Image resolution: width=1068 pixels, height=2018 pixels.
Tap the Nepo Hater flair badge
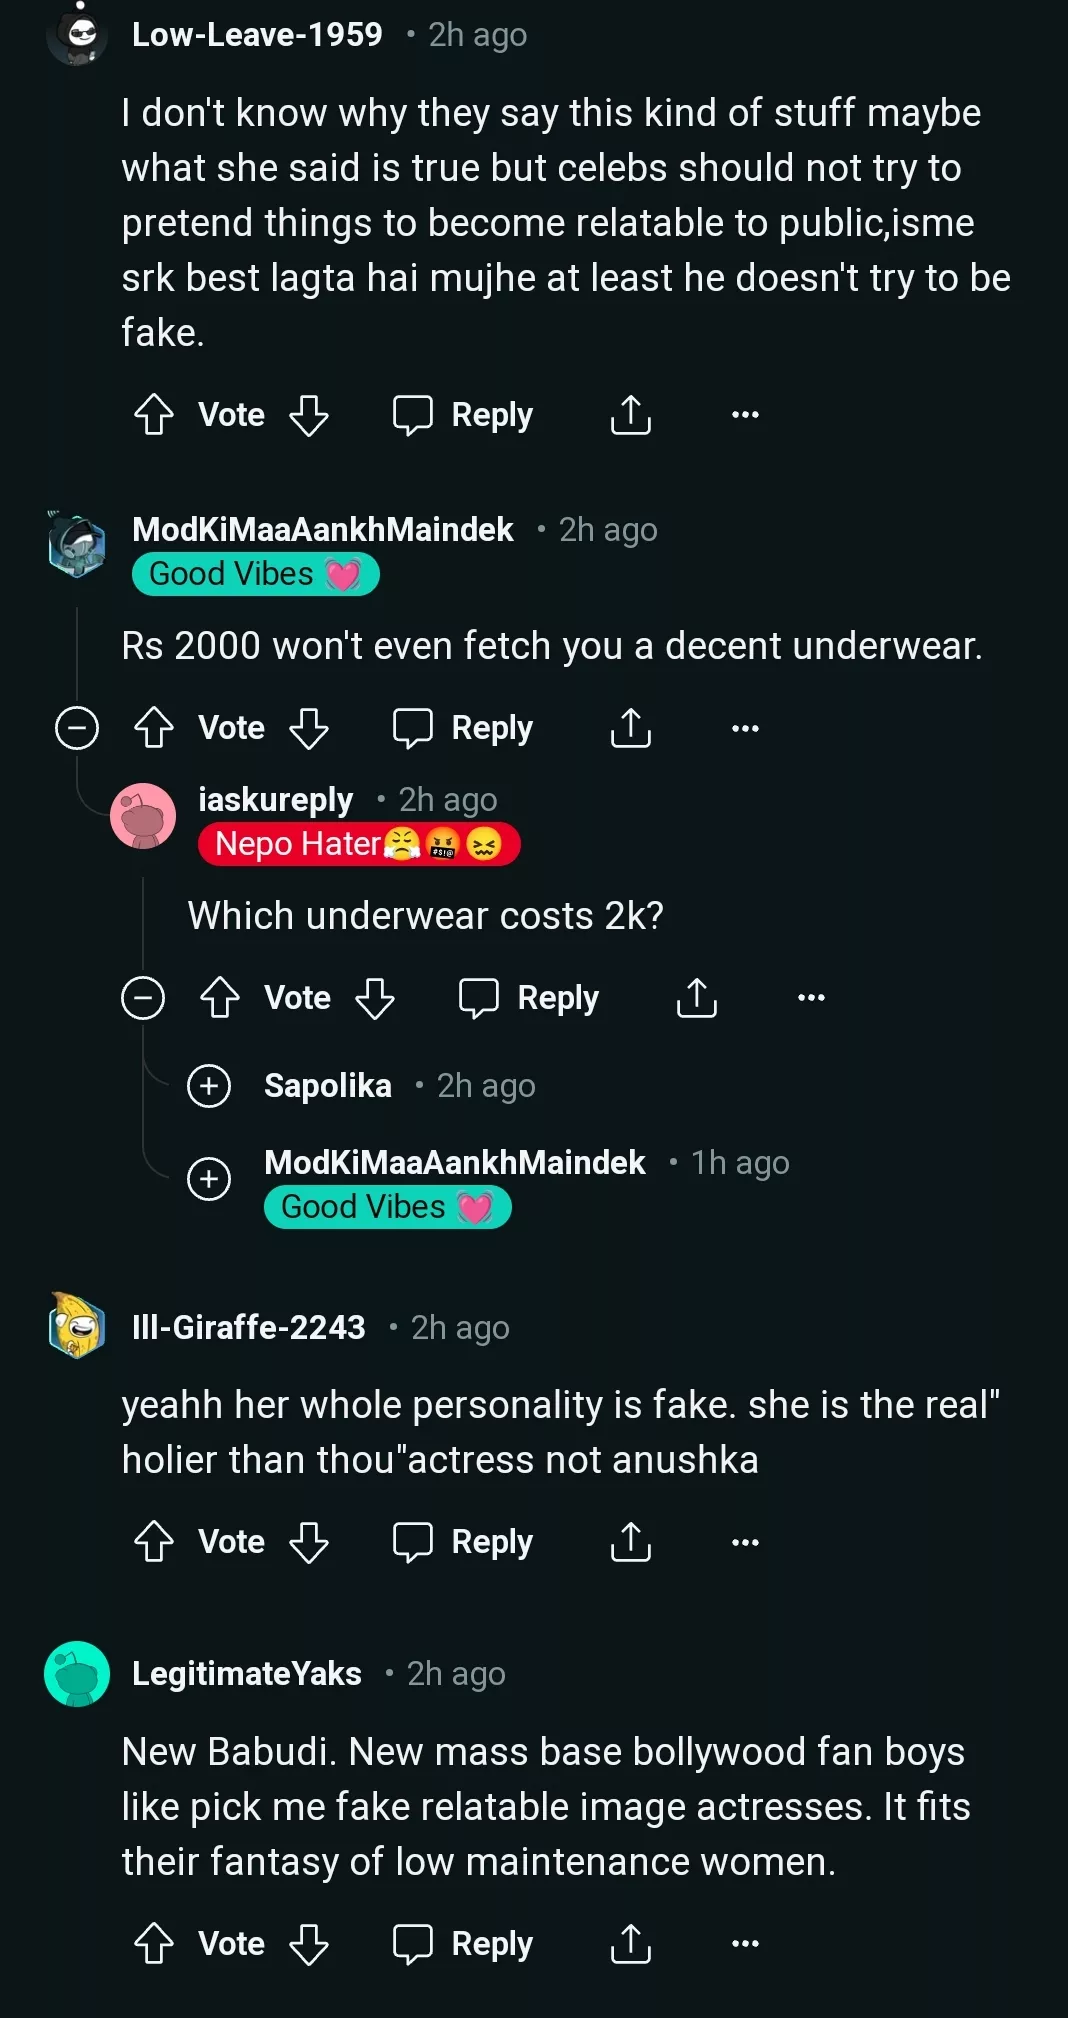pyautogui.click(x=359, y=844)
